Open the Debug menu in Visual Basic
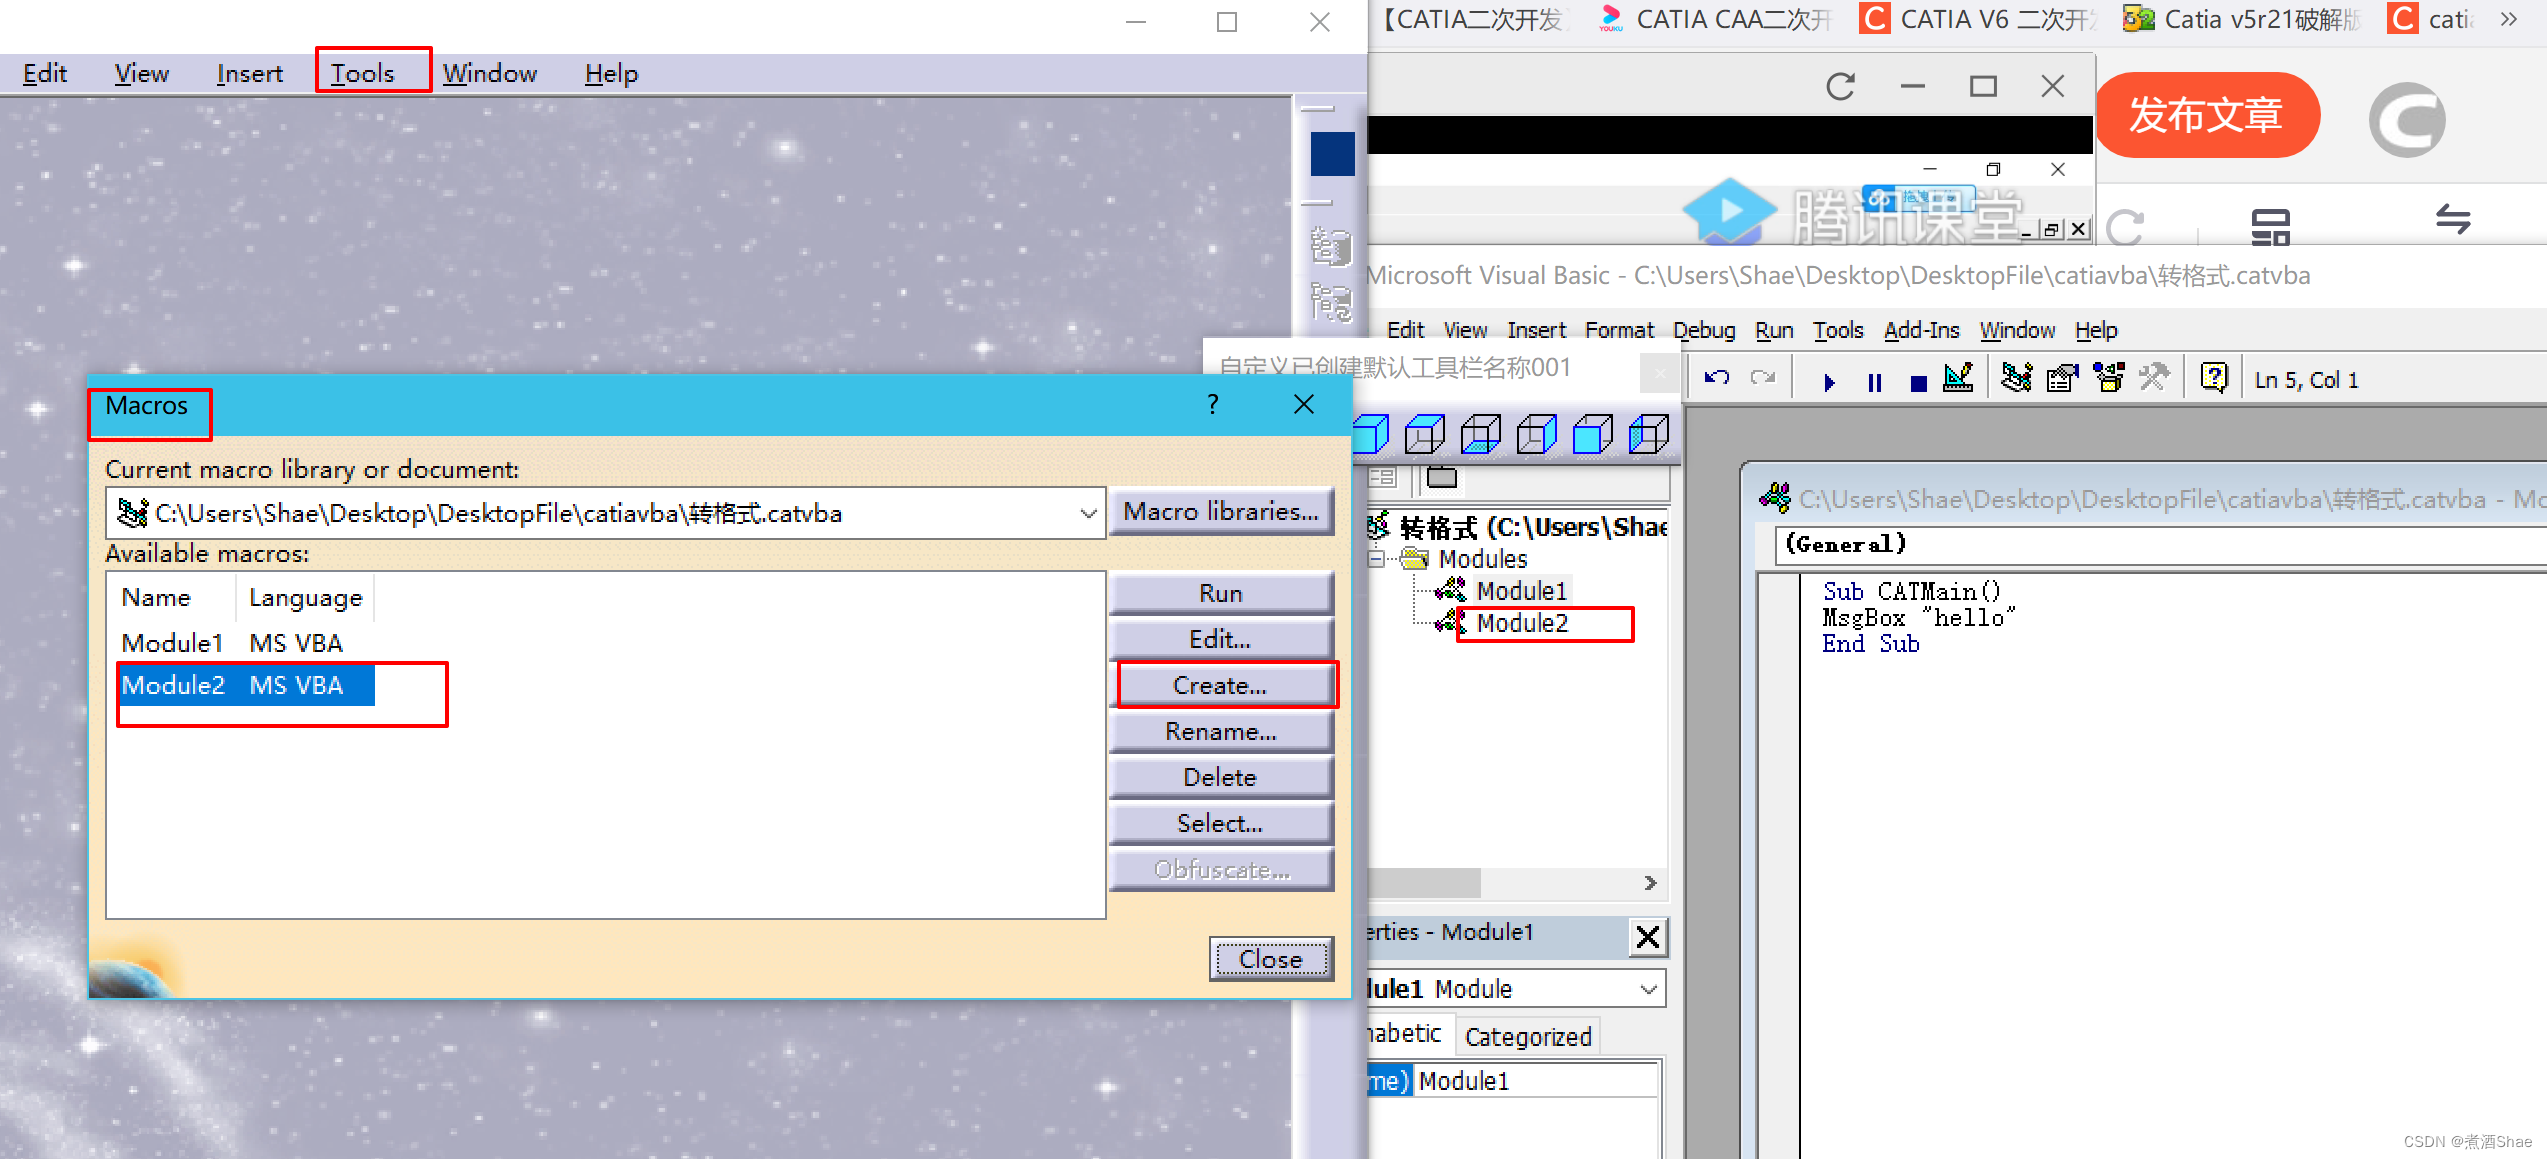The image size is (2547, 1159). [1704, 330]
